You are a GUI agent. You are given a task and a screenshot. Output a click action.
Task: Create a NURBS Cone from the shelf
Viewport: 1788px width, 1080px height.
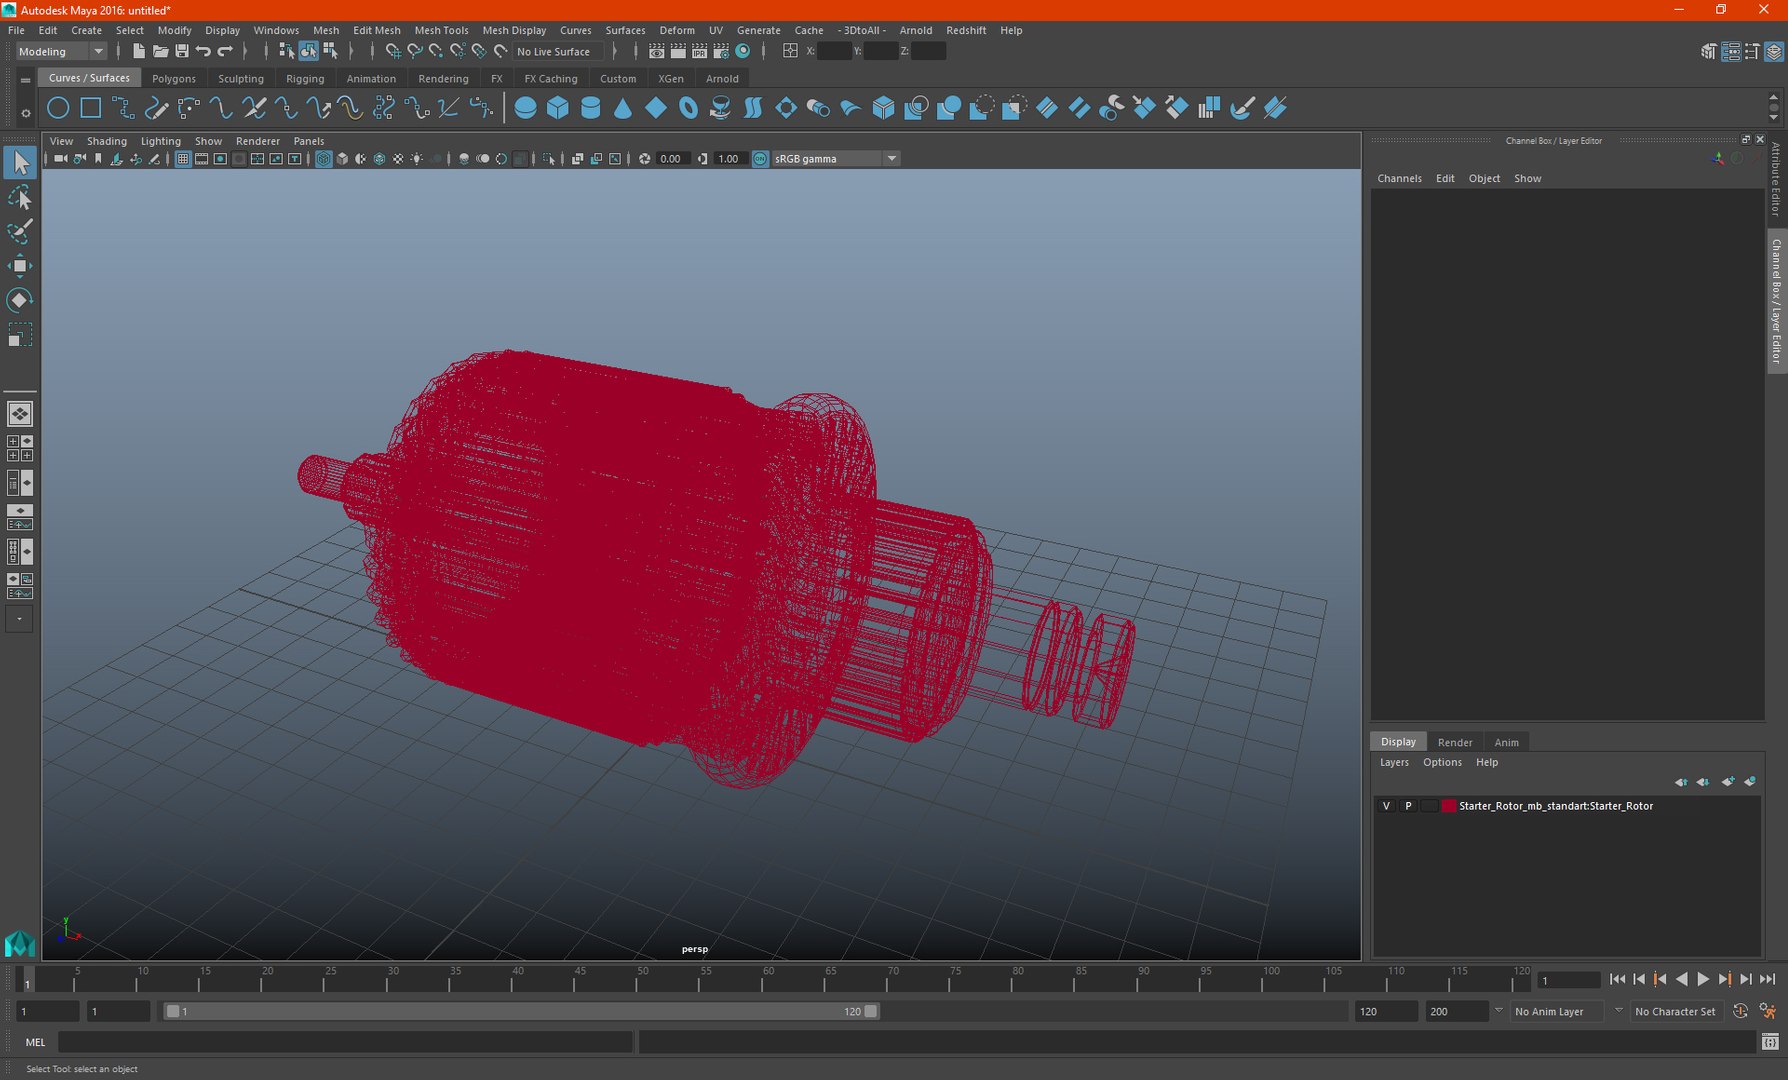coord(623,108)
